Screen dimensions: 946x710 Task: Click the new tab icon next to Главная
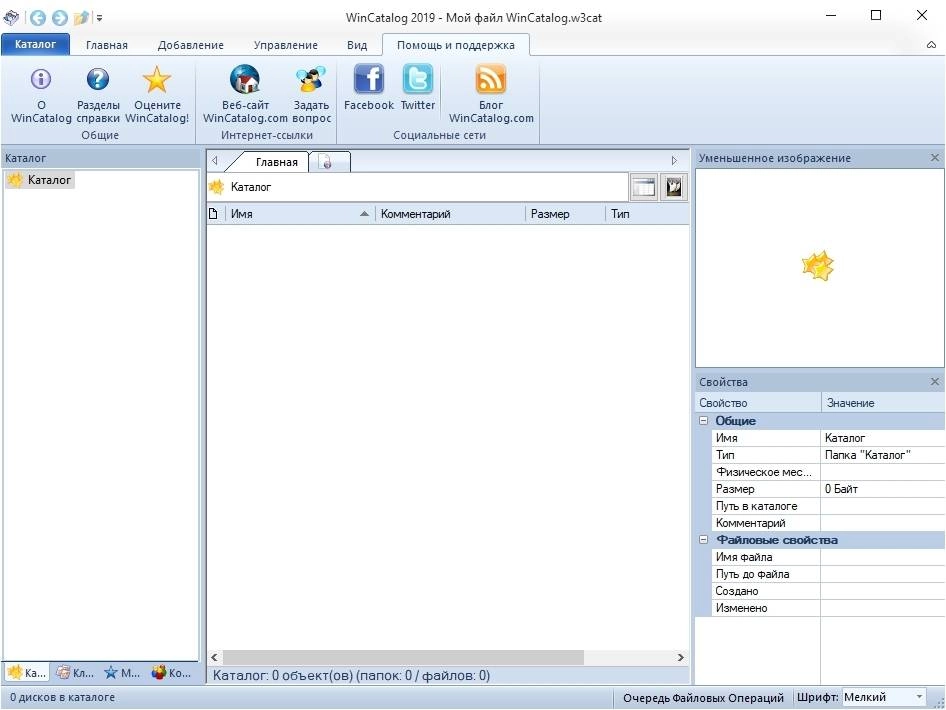[x=326, y=162]
